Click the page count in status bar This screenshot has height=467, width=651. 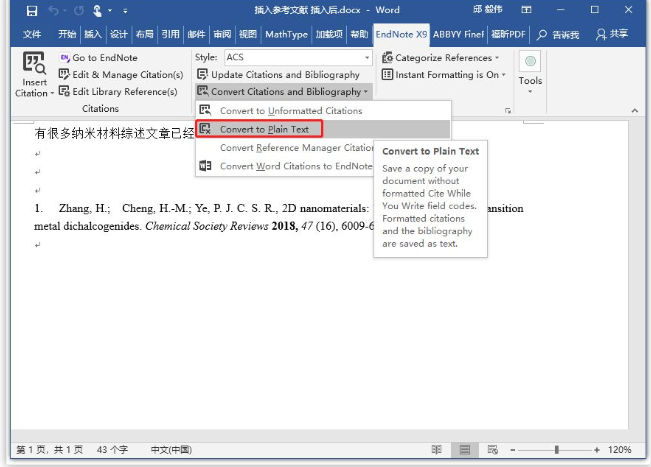click(49, 450)
